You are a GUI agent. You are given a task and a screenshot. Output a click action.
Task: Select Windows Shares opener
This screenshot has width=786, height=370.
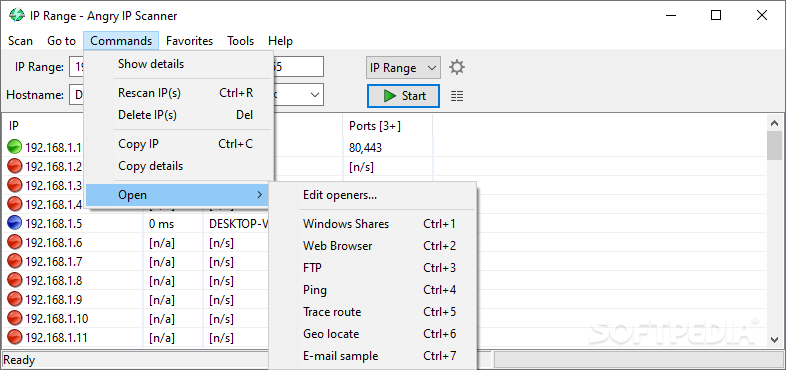tap(373, 224)
